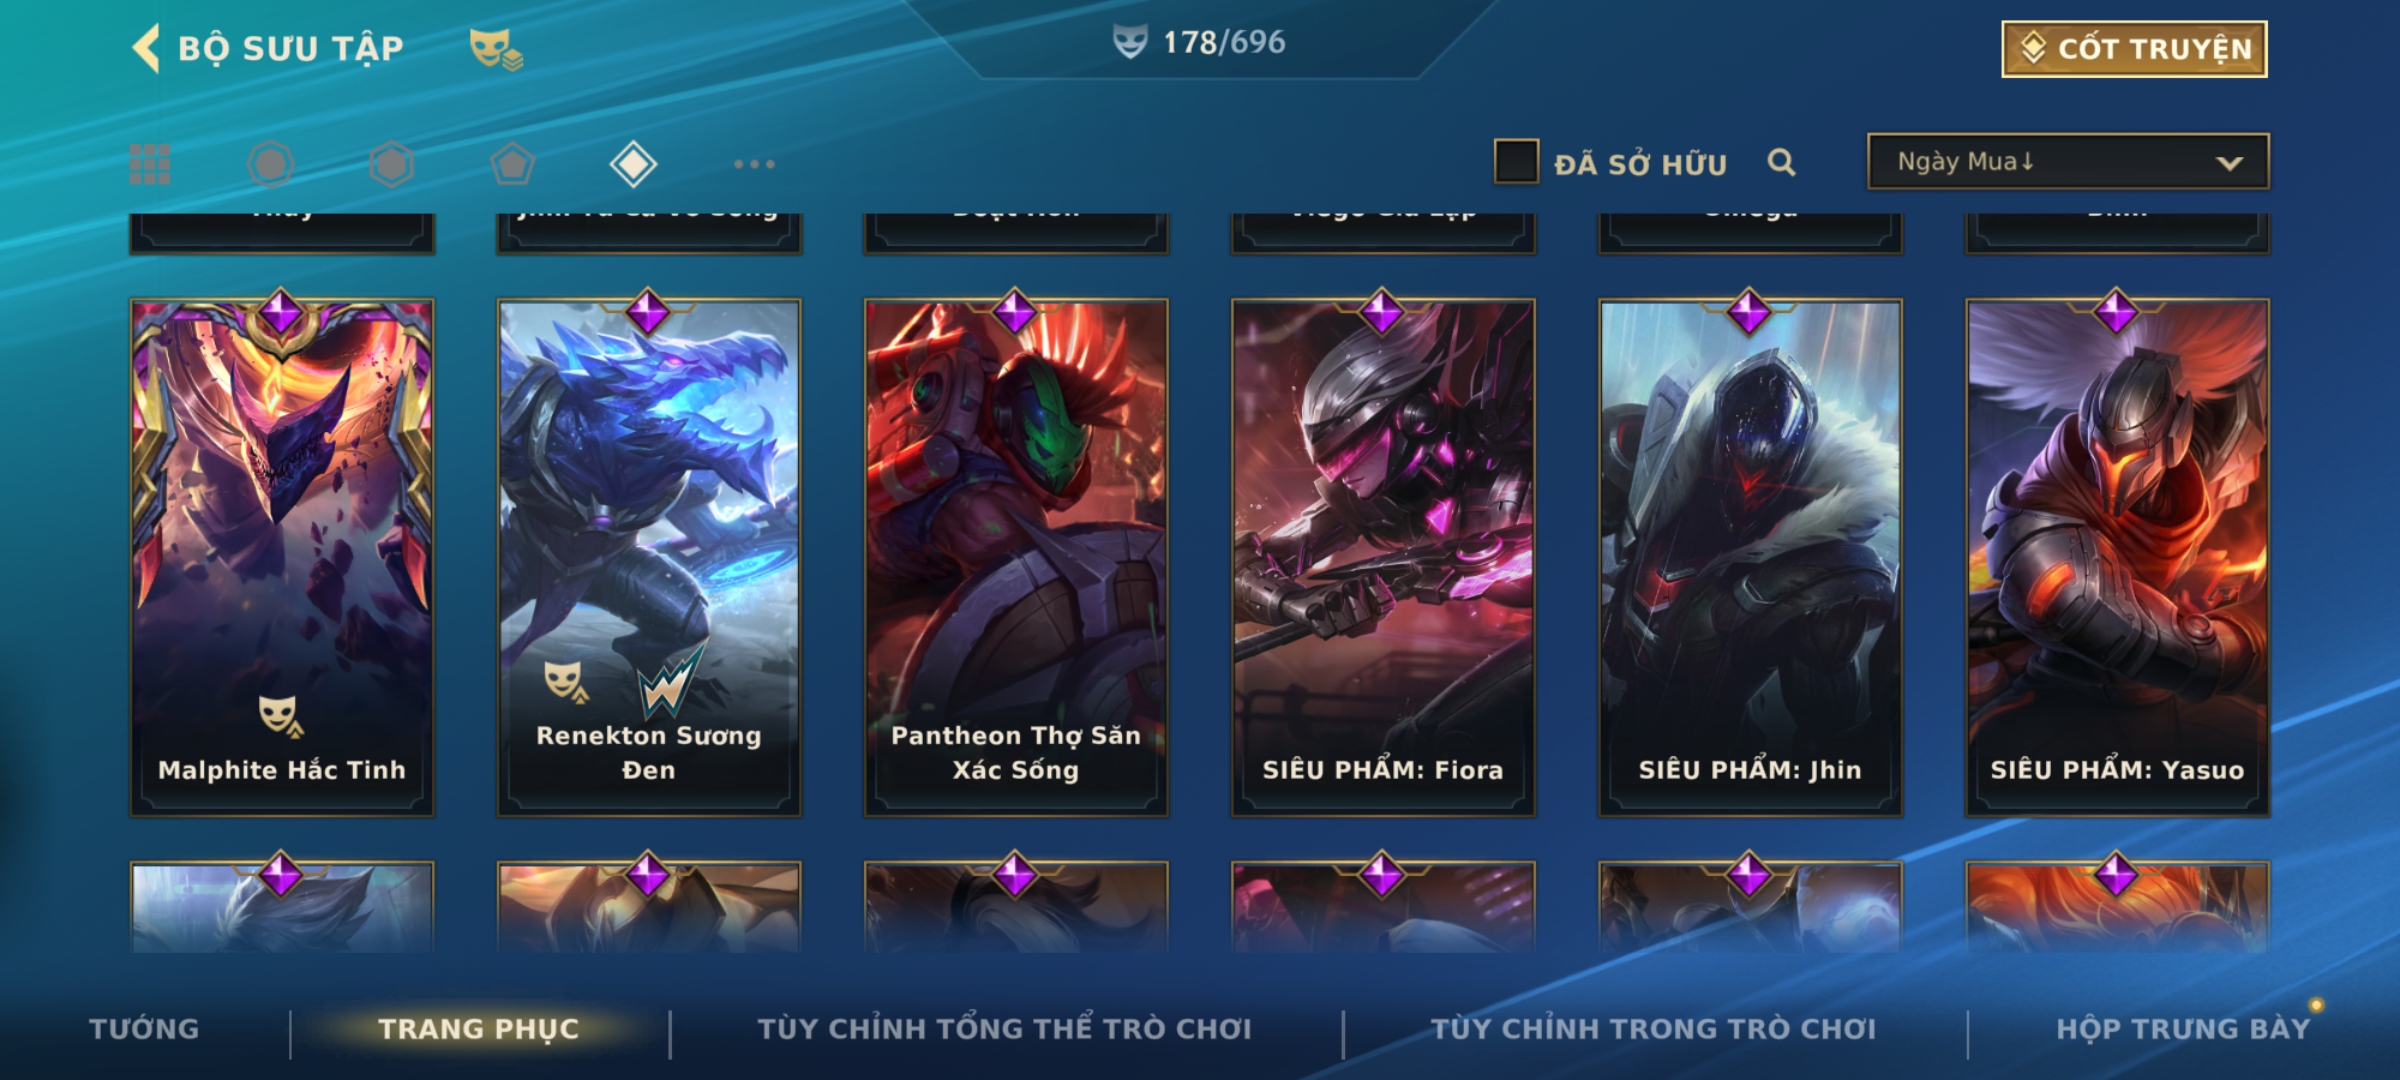Select the pentagon rarity filter icon
The width and height of the screenshot is (2400, 1080).
pos(512,164)
